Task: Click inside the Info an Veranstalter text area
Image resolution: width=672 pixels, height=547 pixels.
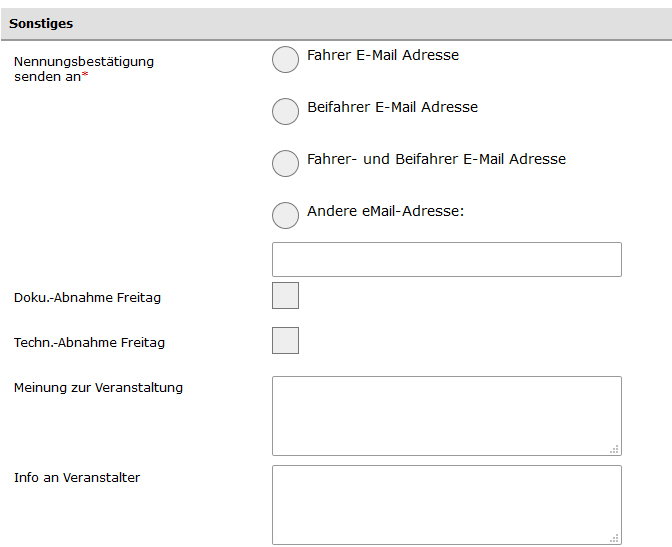Action: [x=447, y=505]
